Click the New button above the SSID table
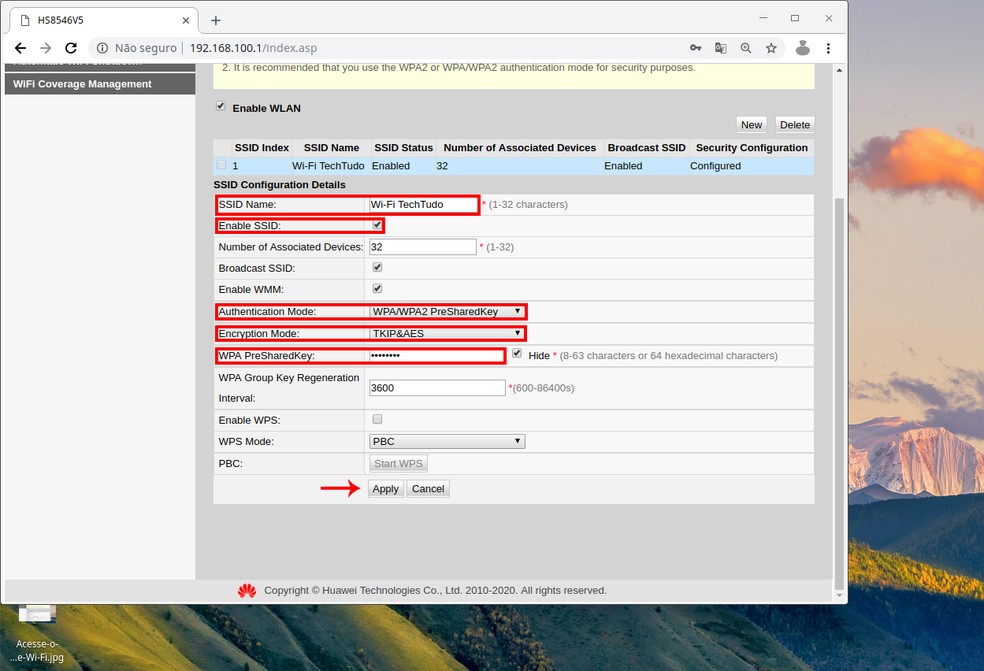This screenshot has width=984, height=671. pos(751,124)
